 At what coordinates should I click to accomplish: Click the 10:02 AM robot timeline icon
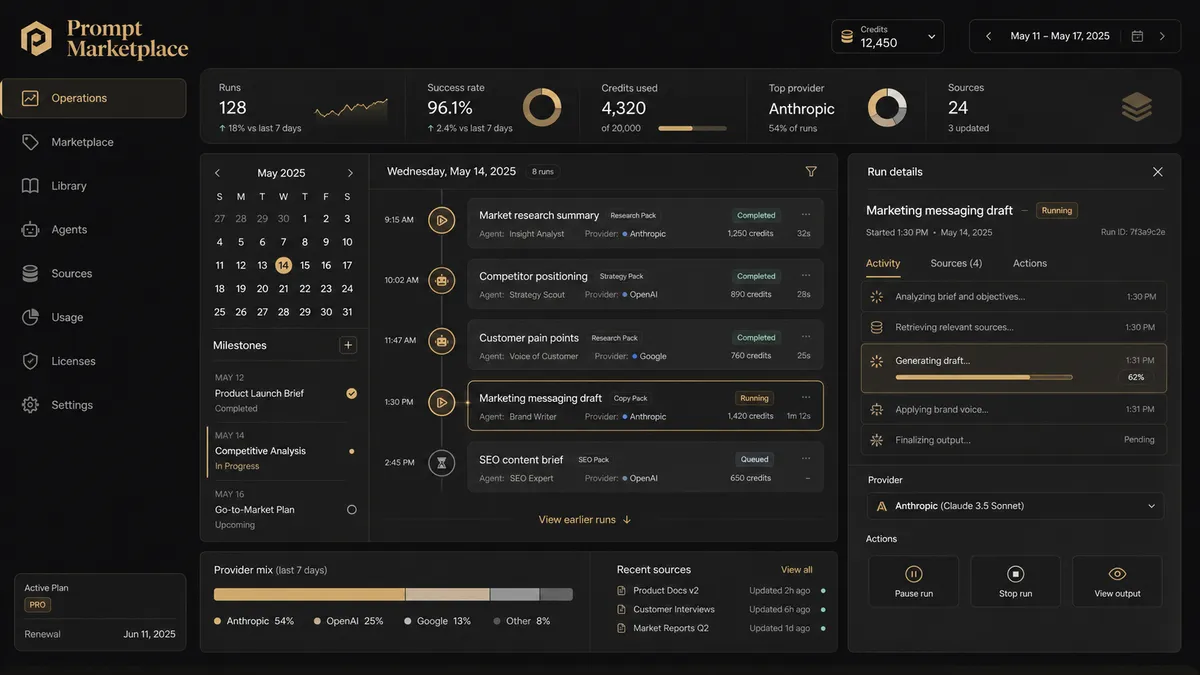(442, 280)
